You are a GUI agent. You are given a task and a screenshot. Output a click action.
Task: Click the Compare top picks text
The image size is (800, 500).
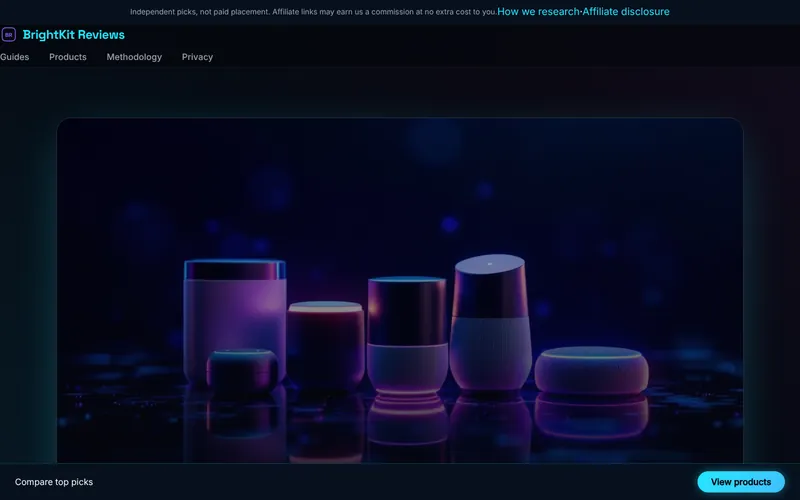(x=54, y=482)
